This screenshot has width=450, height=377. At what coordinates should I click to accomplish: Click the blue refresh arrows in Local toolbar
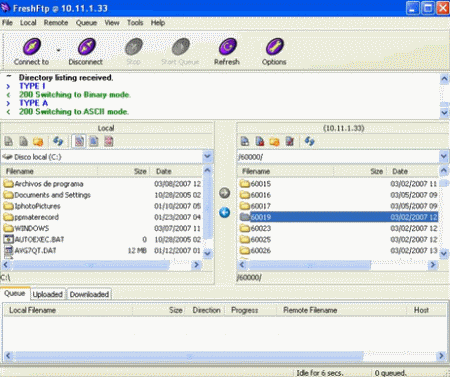pos(58,141)
